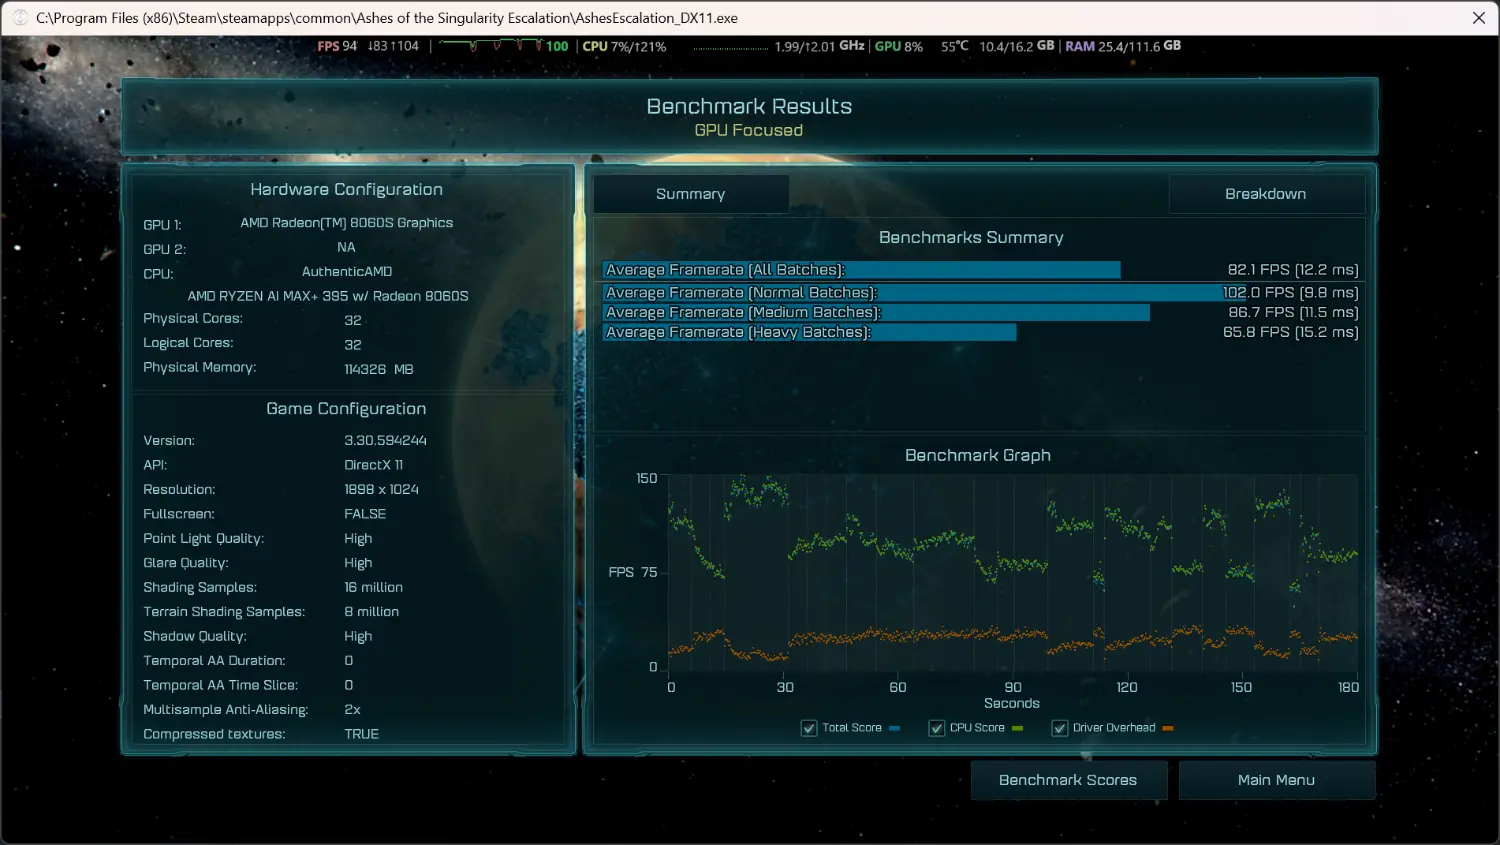1500x845 pixels.
Task: Uncheck the Driver Overhead checkbox
Action: (x=1060, y=728)
